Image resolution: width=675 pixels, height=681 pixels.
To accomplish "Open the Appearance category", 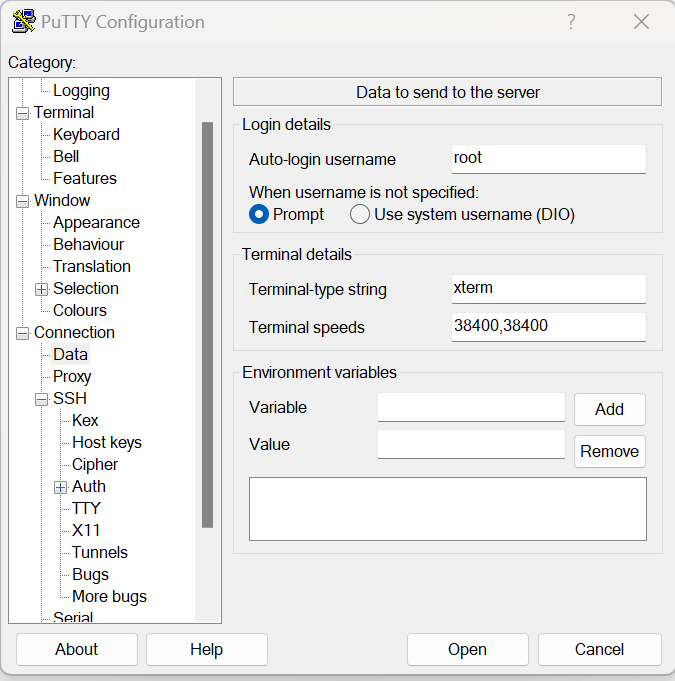I will 96,222.
